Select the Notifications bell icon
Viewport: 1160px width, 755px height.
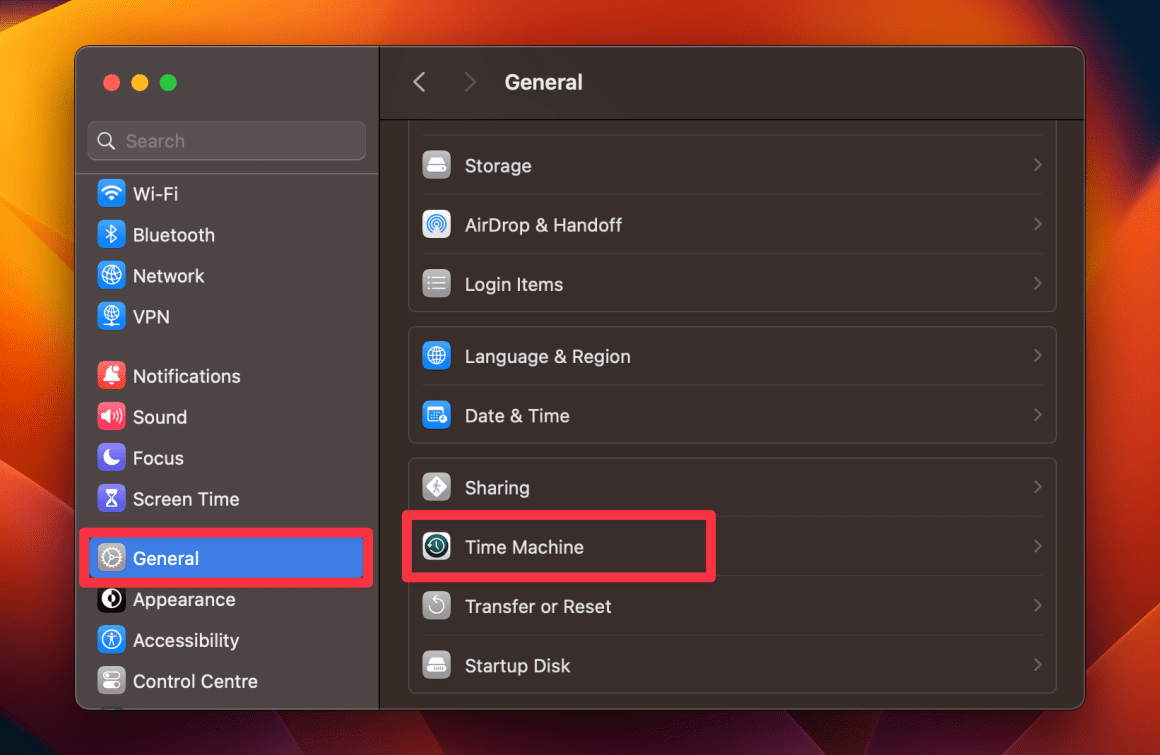pyautogui.click(x=112, y=375)
